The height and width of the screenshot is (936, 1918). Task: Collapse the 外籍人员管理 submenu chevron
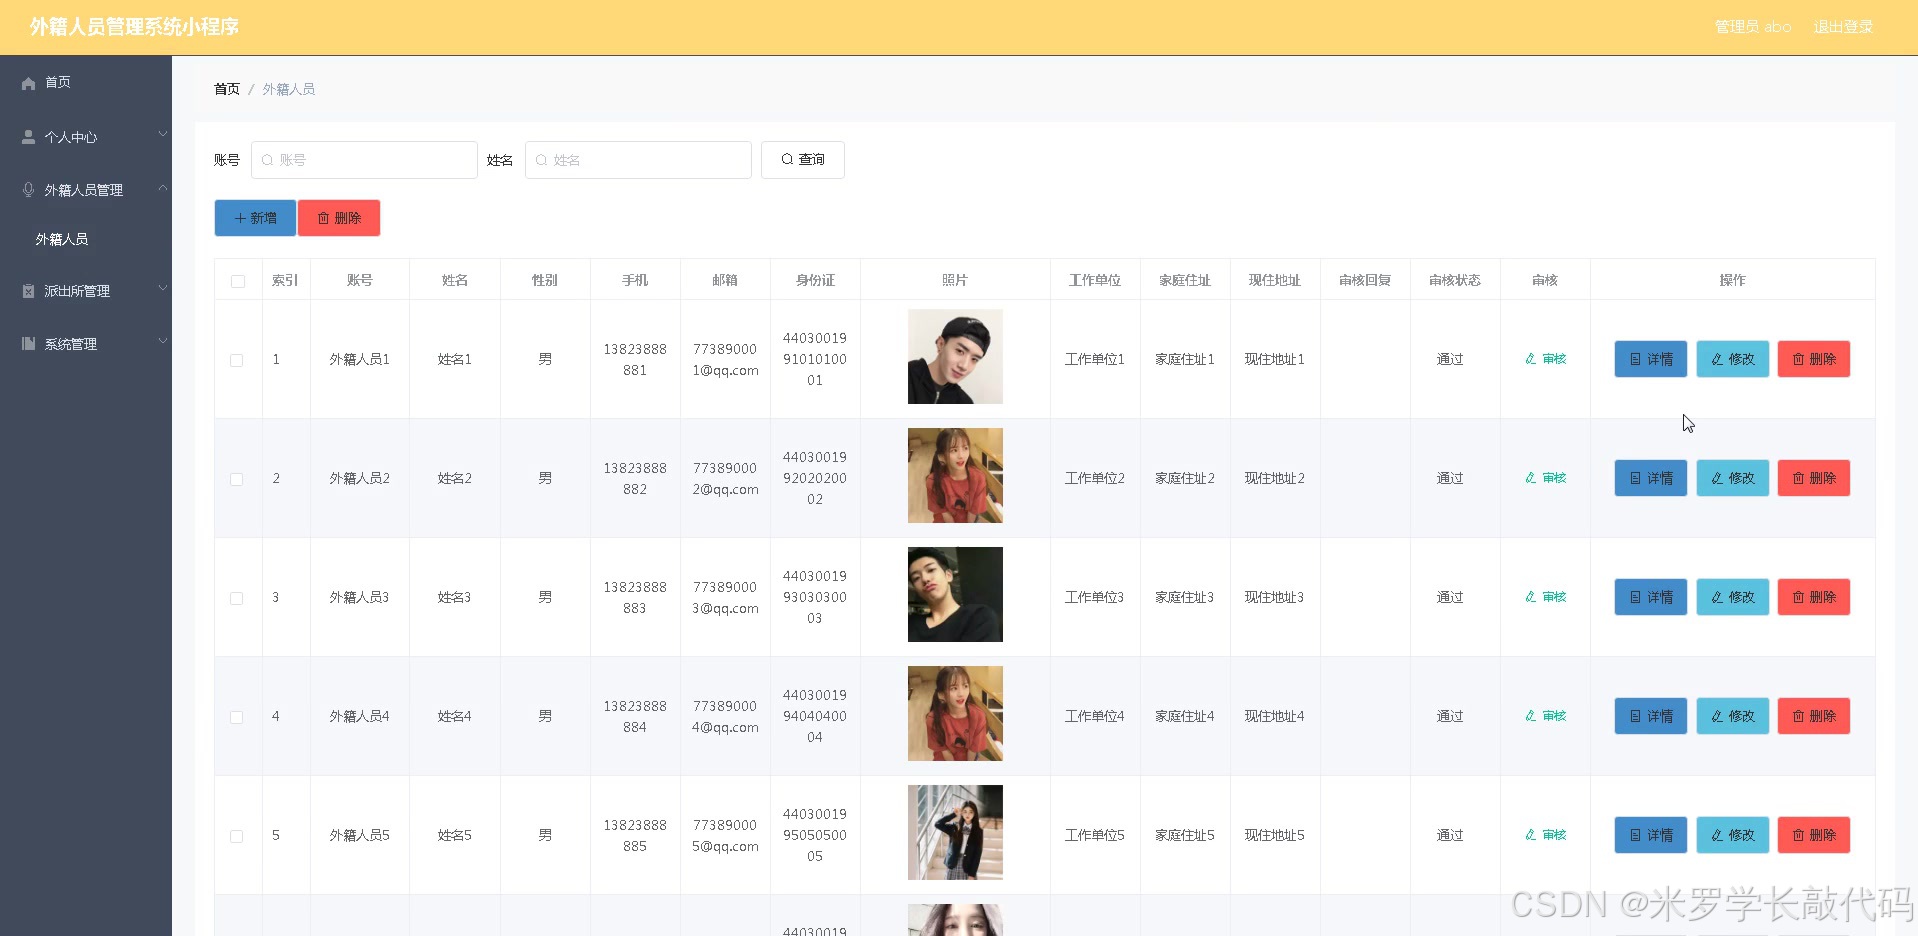tap(162, 188)
